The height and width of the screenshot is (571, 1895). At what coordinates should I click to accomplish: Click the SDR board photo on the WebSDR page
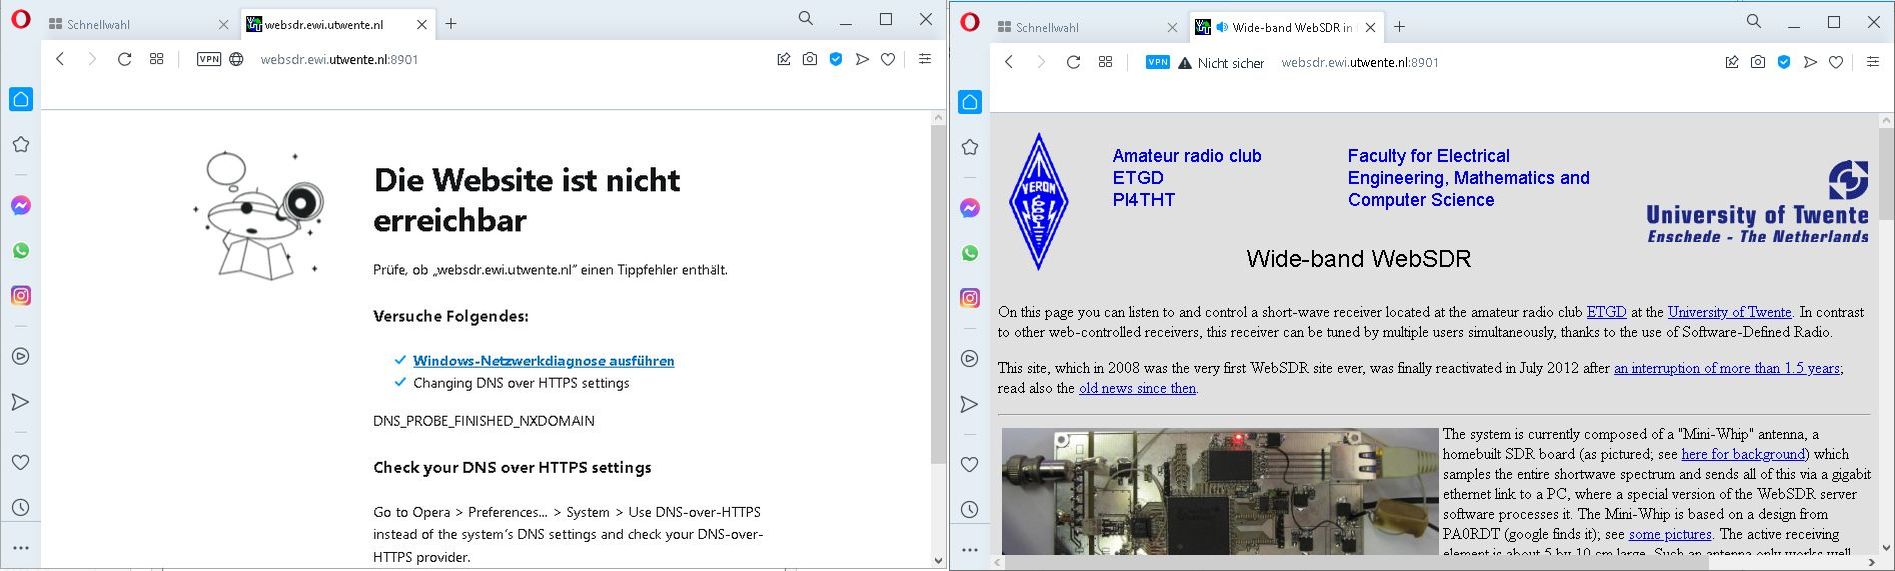(1220, 491)
